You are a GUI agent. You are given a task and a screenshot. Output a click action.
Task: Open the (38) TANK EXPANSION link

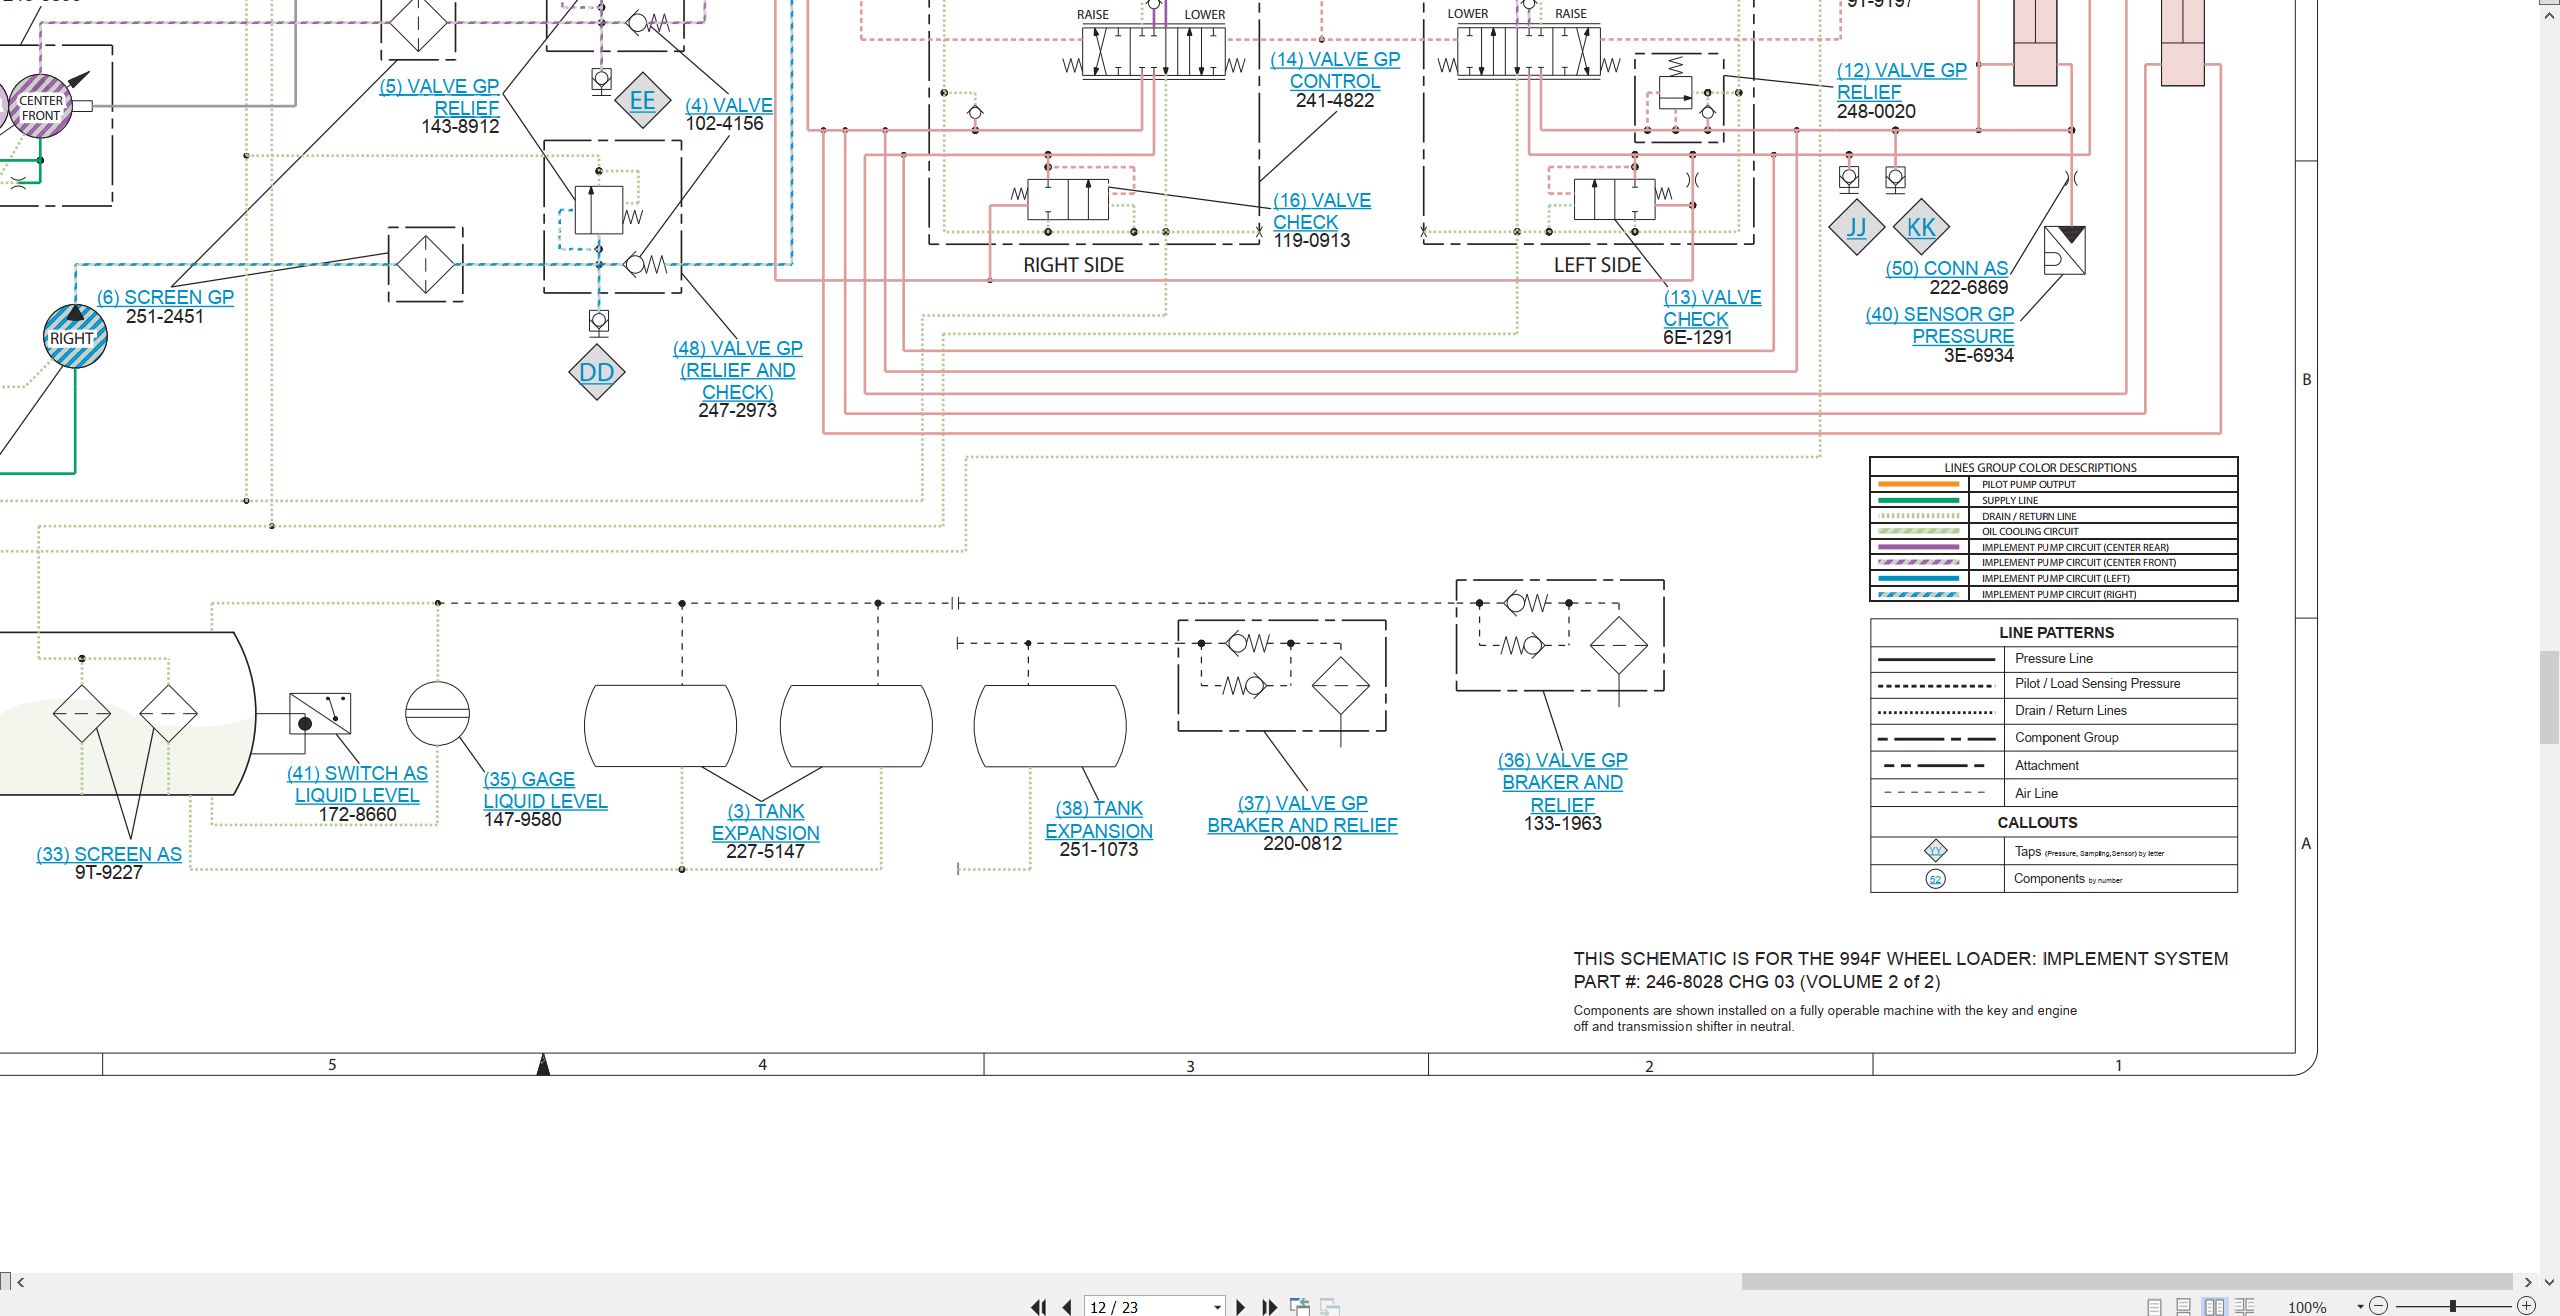(1099, 819)
